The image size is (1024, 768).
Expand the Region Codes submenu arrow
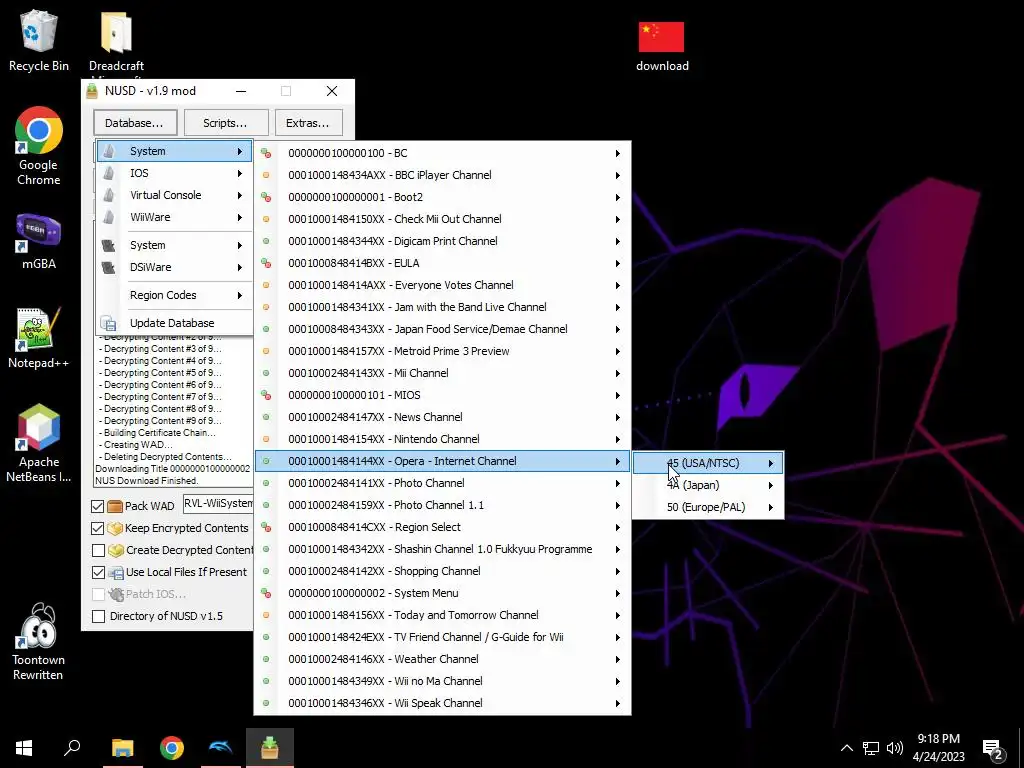[240, 295]
